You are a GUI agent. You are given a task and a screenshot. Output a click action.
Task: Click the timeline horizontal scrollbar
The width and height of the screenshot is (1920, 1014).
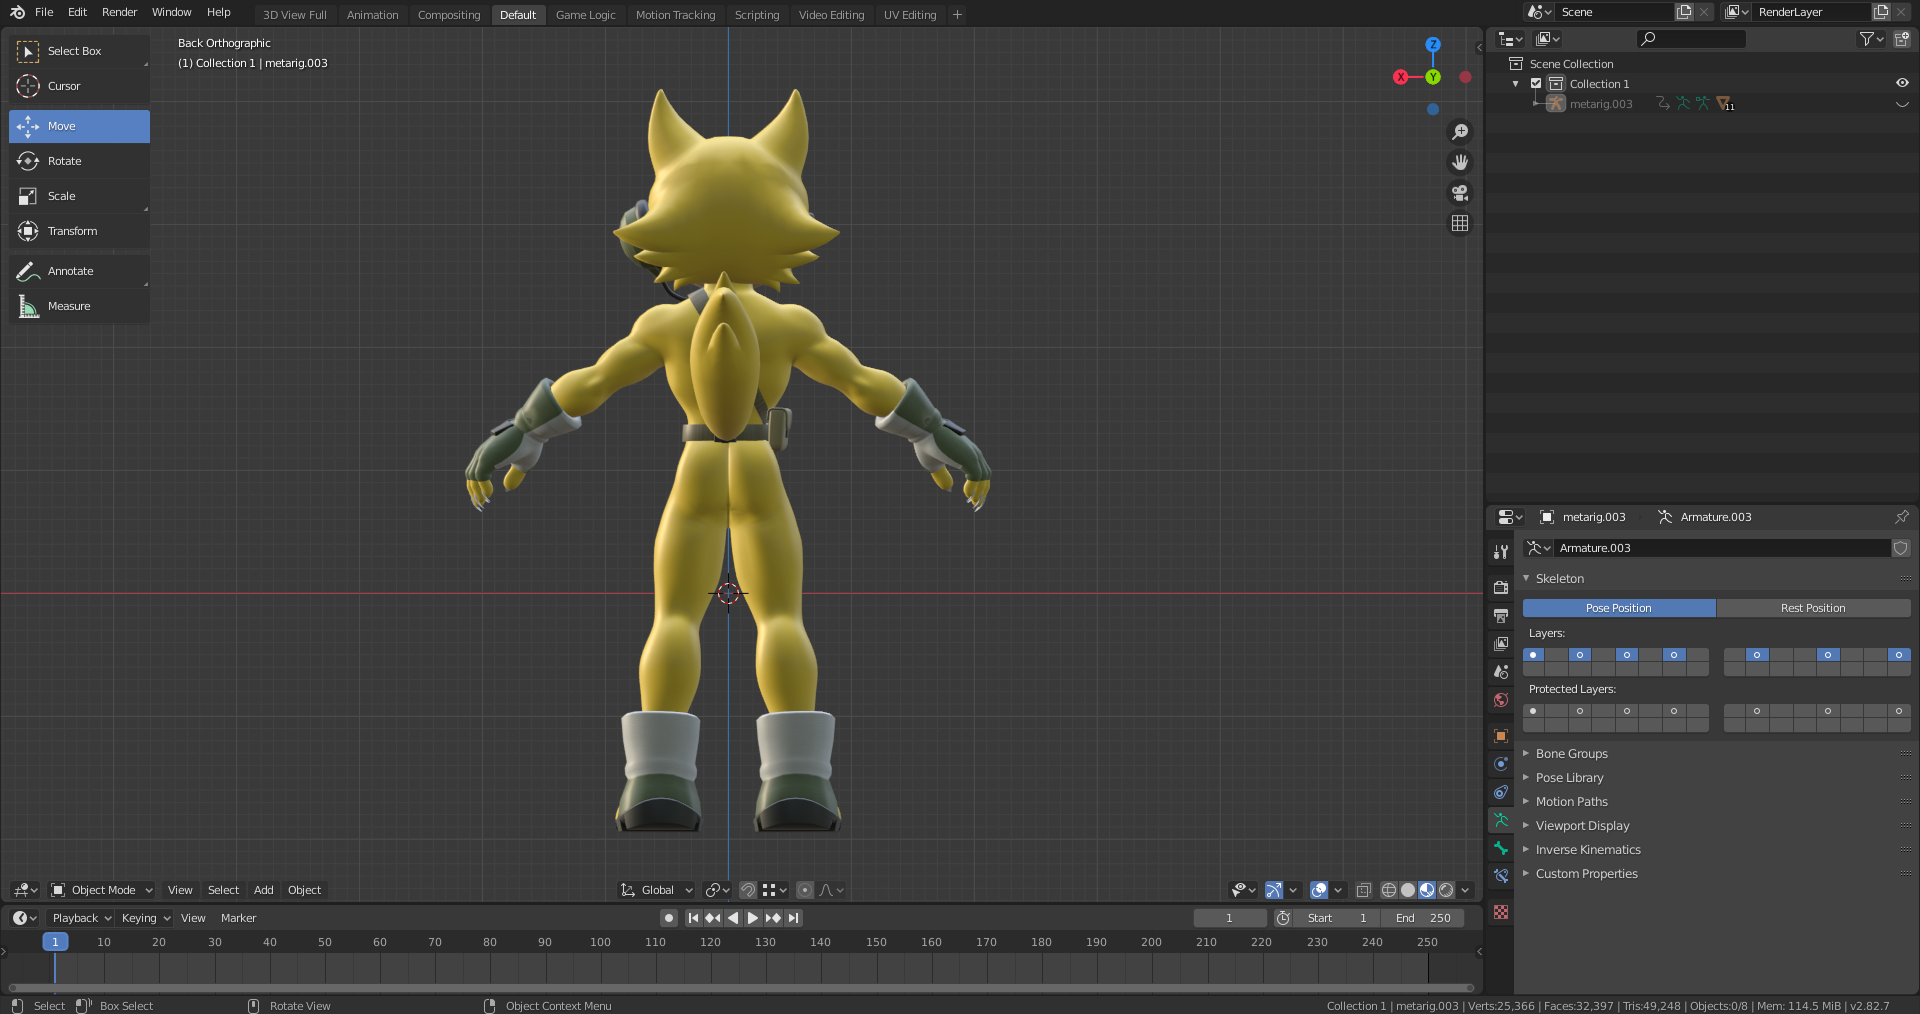point(742,988)
